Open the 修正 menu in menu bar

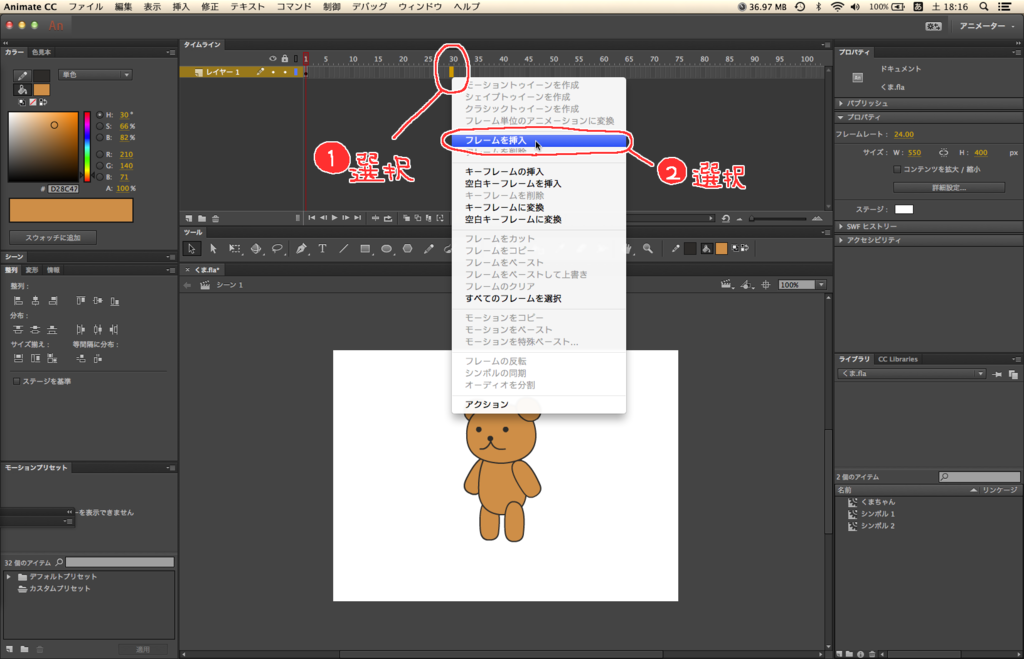210,7
